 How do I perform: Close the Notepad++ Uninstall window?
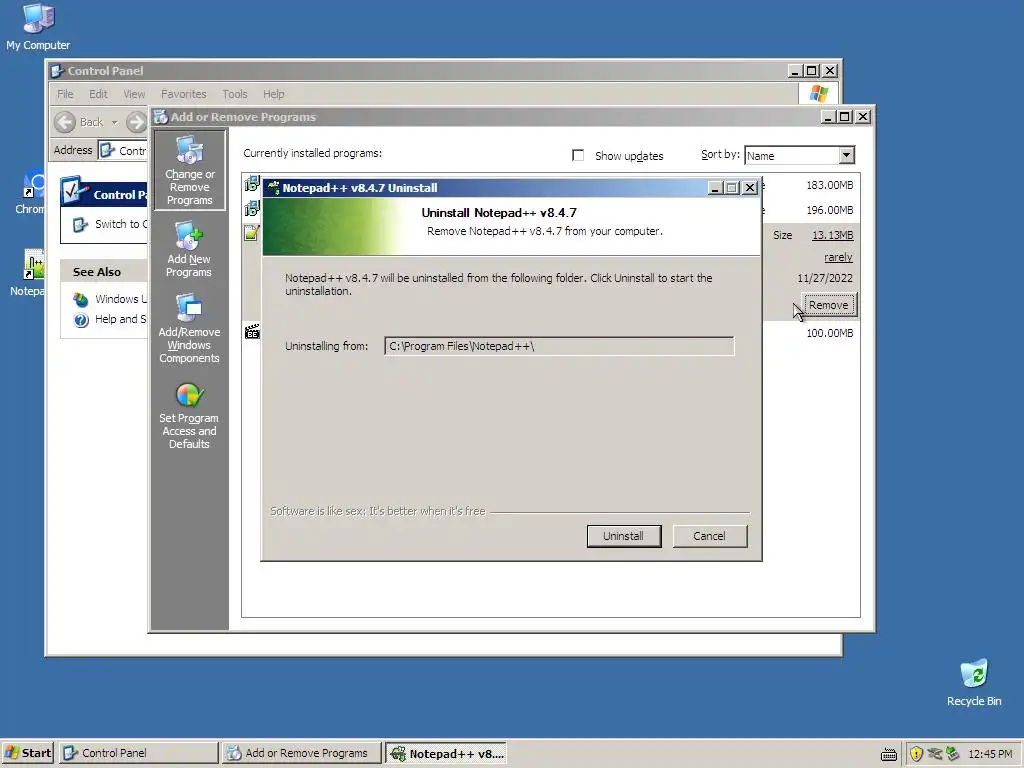pos(750,188)
